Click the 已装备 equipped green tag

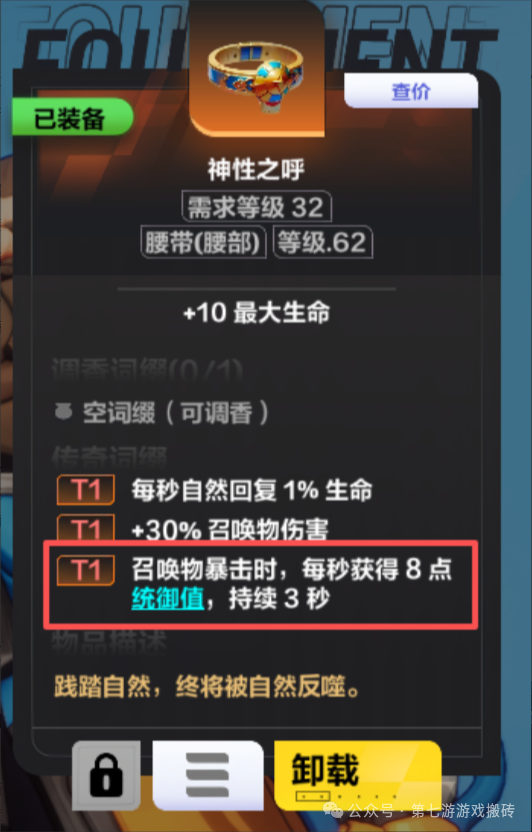(72, 117)
